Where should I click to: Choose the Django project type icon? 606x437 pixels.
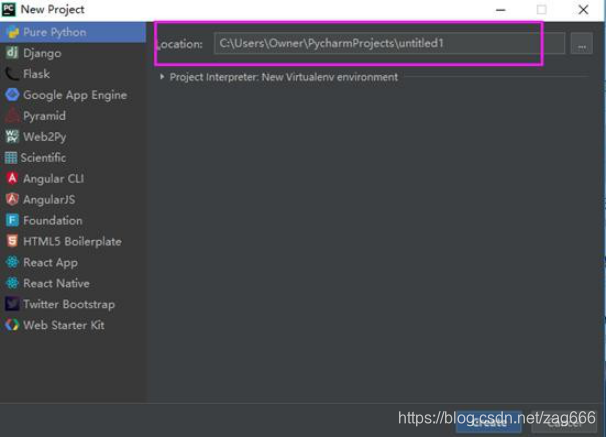tap(12, 53)
